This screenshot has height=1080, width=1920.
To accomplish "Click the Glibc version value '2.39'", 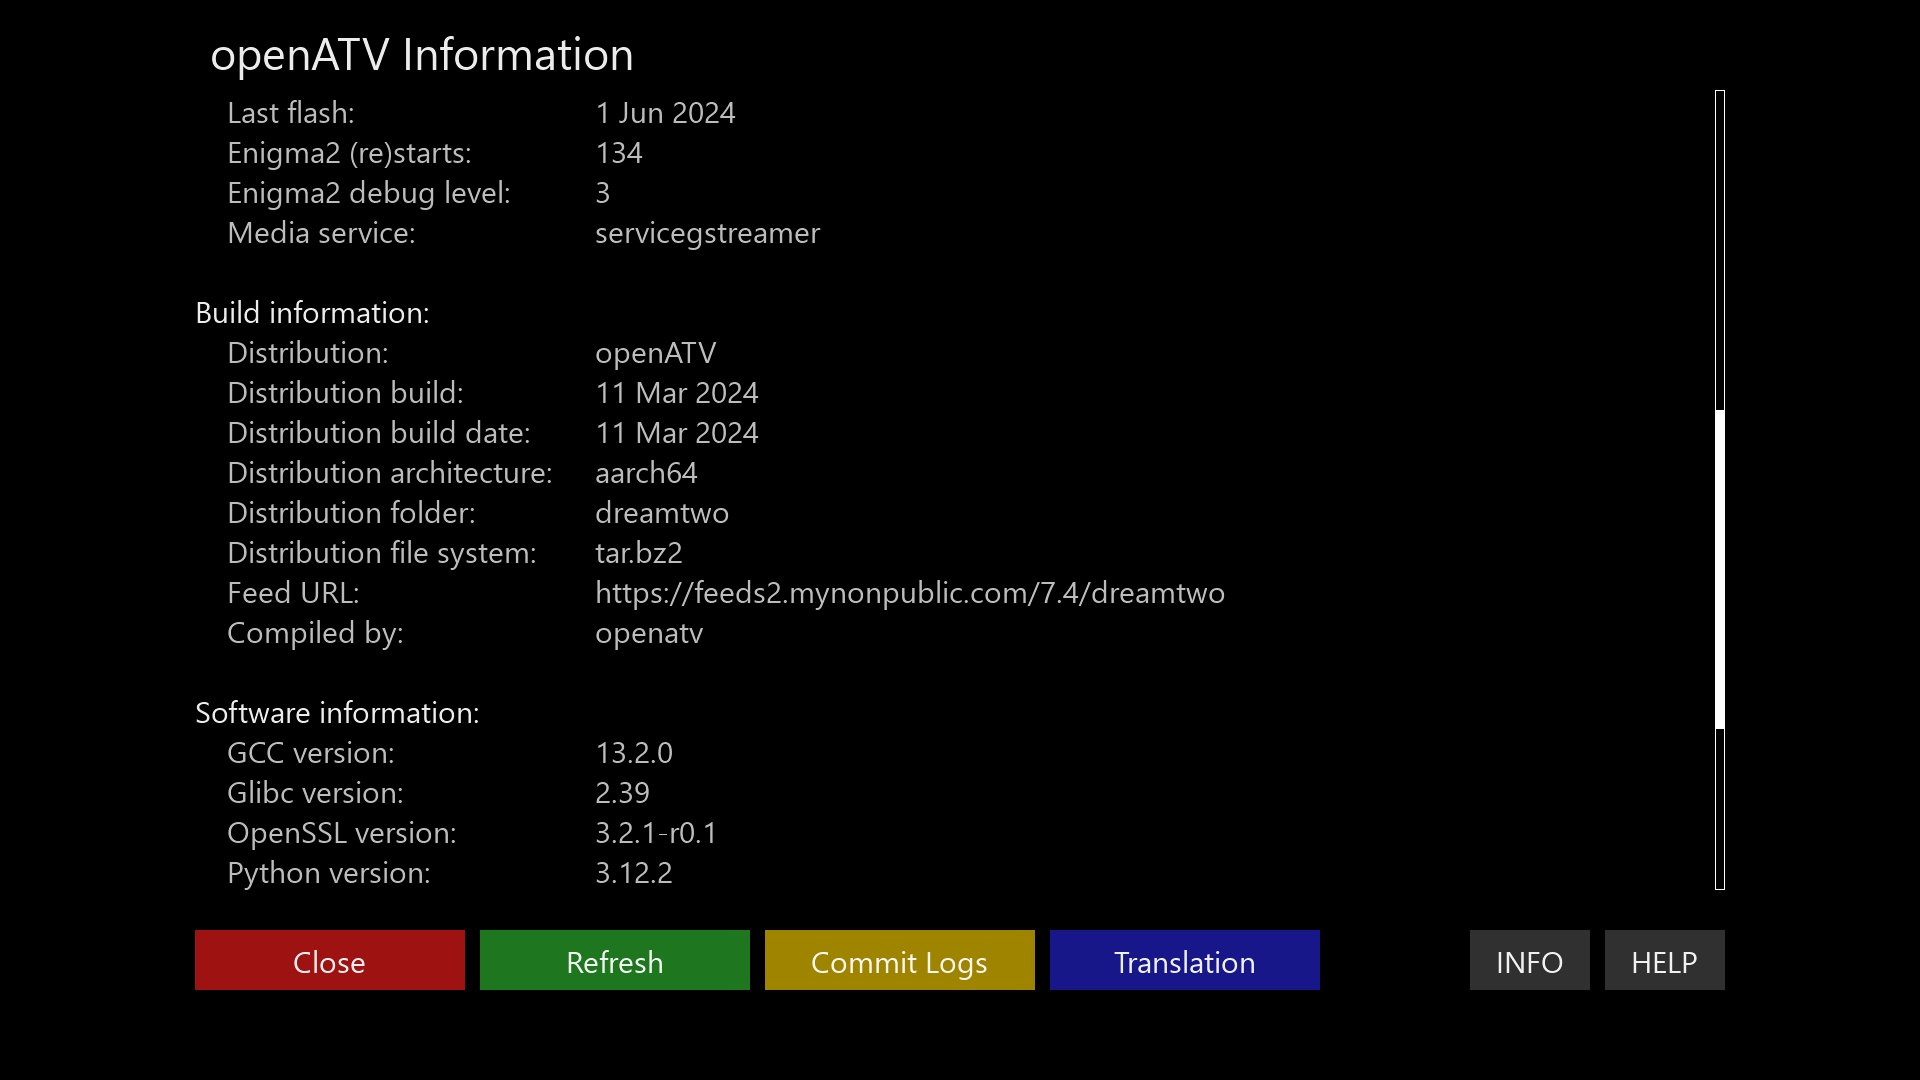I will click(622, 793).
